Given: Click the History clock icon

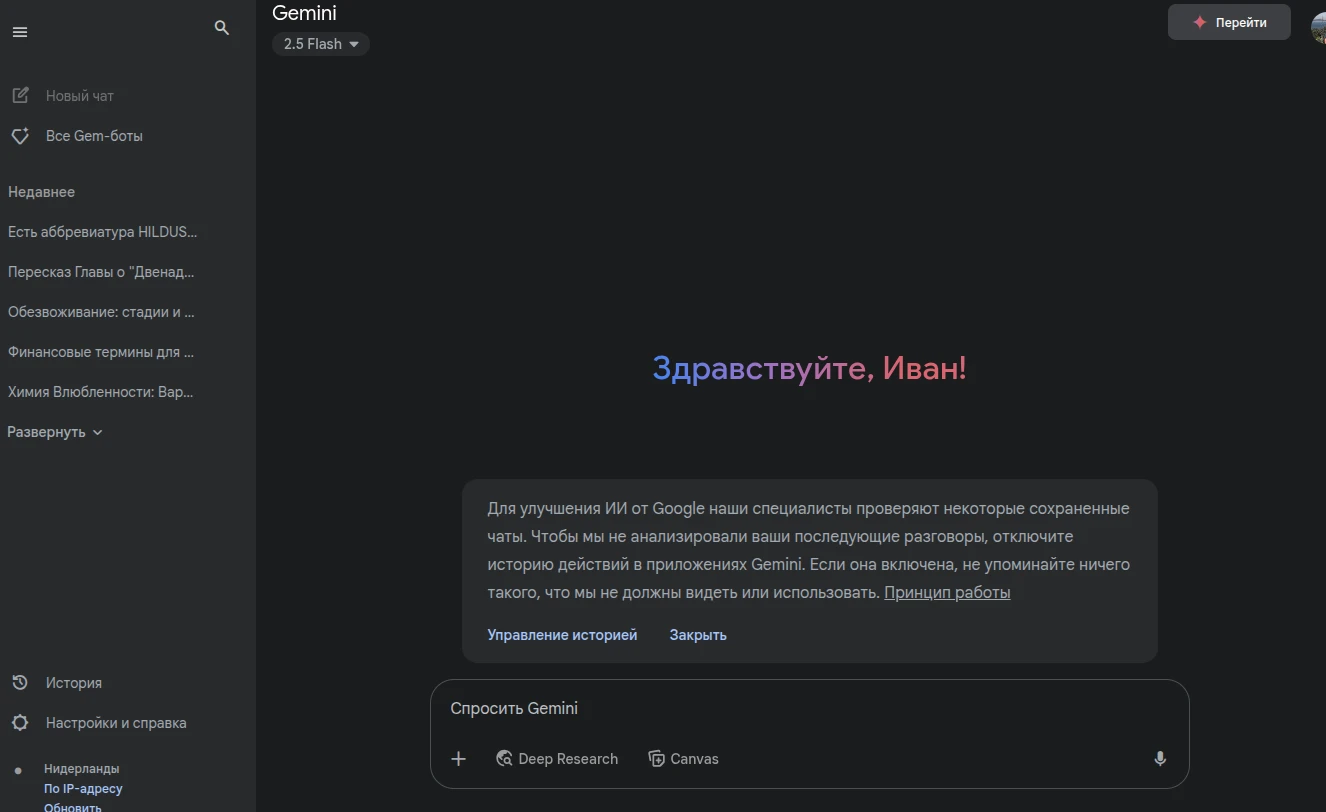Looking at the screenshot, I should coord(20,683).
